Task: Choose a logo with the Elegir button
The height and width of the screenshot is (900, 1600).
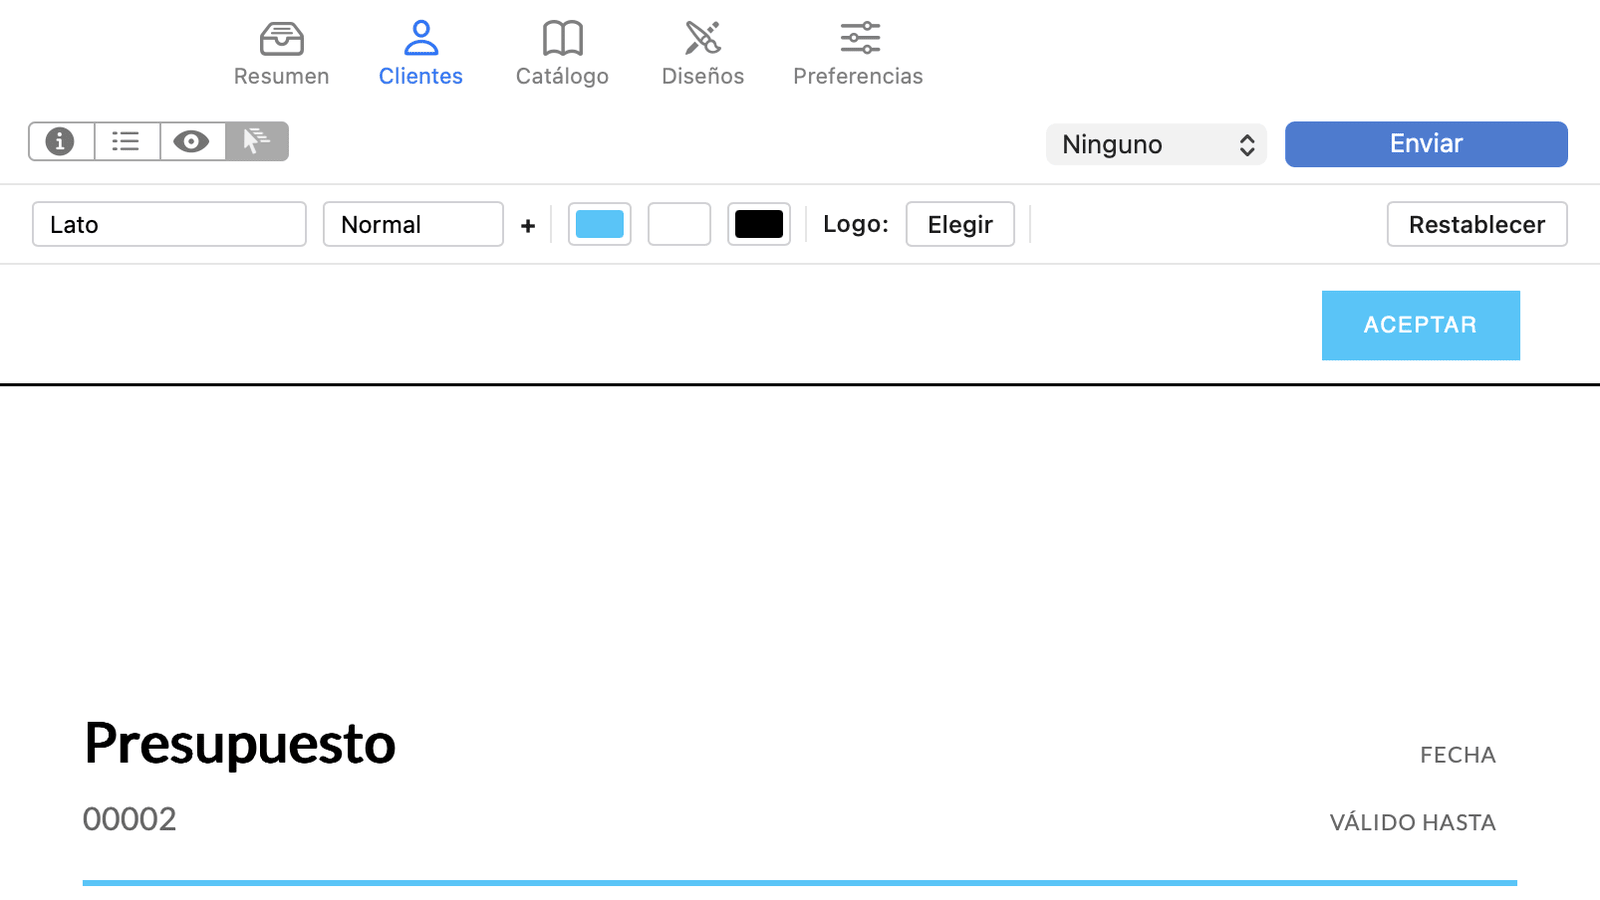Action: pyautogui.click(x=959, y=225)
